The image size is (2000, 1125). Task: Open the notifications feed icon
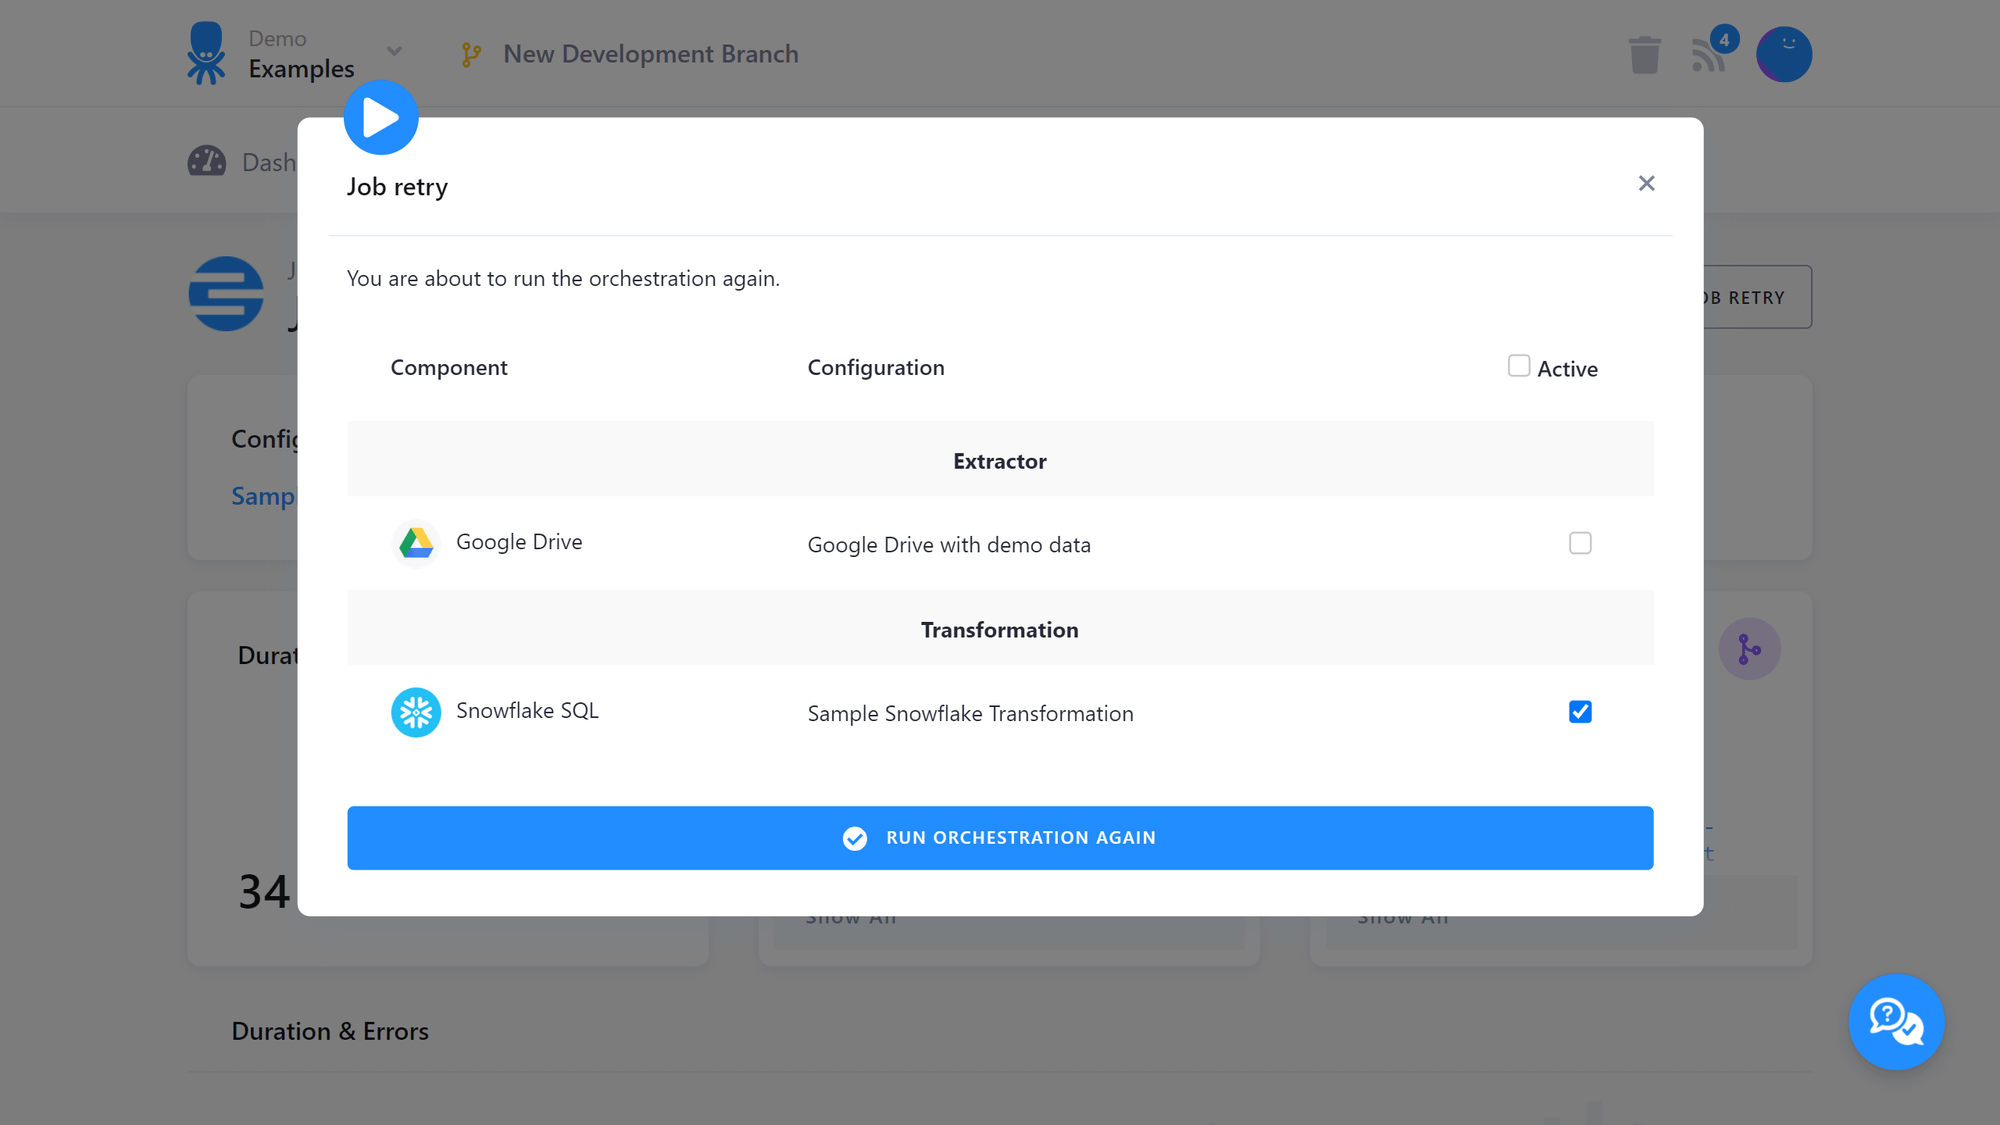[1709, 55]
